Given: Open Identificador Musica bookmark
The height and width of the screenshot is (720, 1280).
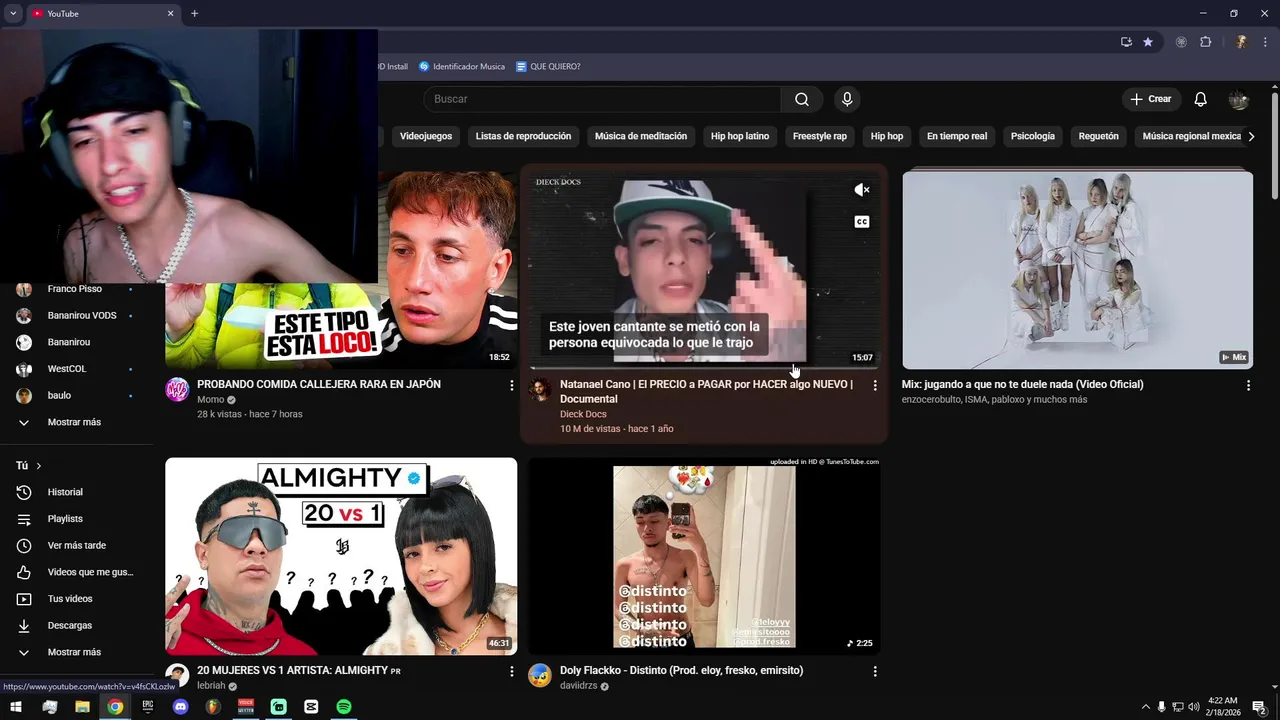Looking at the screenshot, I should coord(462,66).
